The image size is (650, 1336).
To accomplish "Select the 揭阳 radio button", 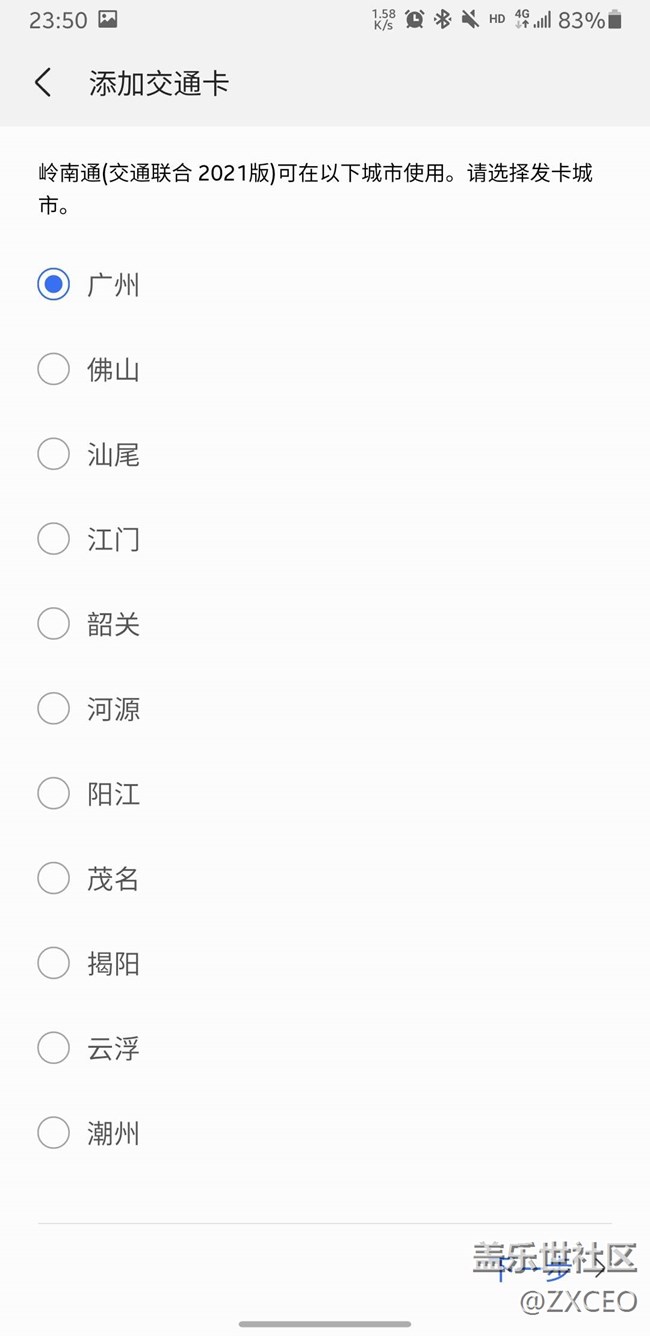I will click(x=53, y=964).
